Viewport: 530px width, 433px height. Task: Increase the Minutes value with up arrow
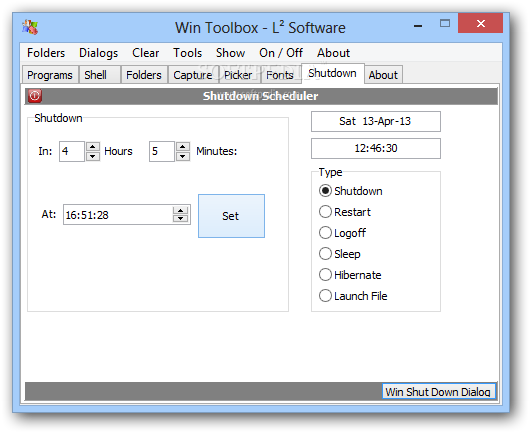point(183,147)
